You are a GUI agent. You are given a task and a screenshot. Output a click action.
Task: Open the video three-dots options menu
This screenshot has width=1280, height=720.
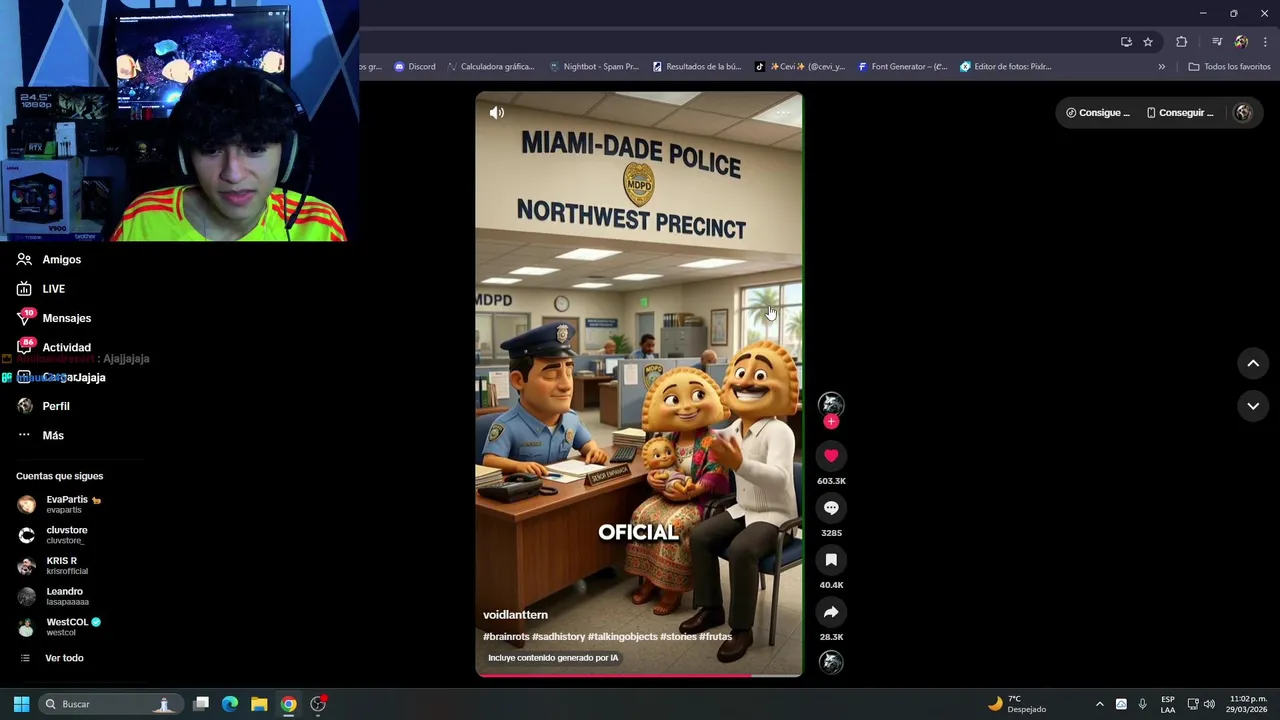(782, 113)
